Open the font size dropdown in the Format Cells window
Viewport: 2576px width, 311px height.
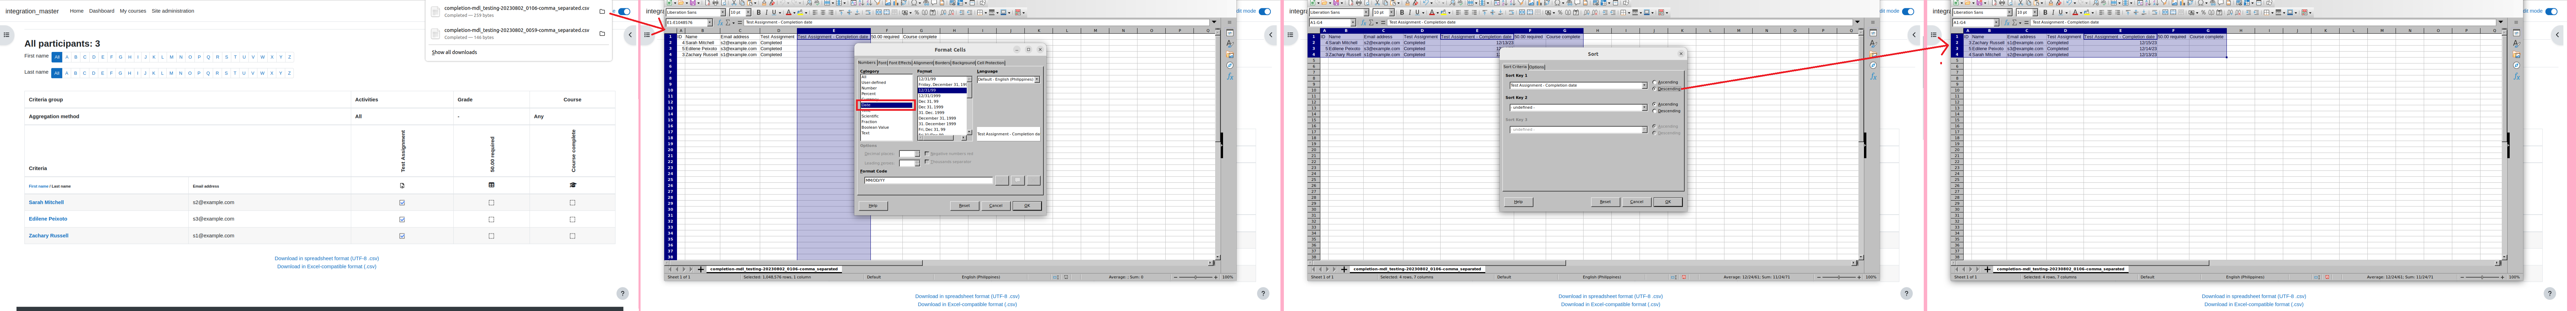tap(748, 12)
